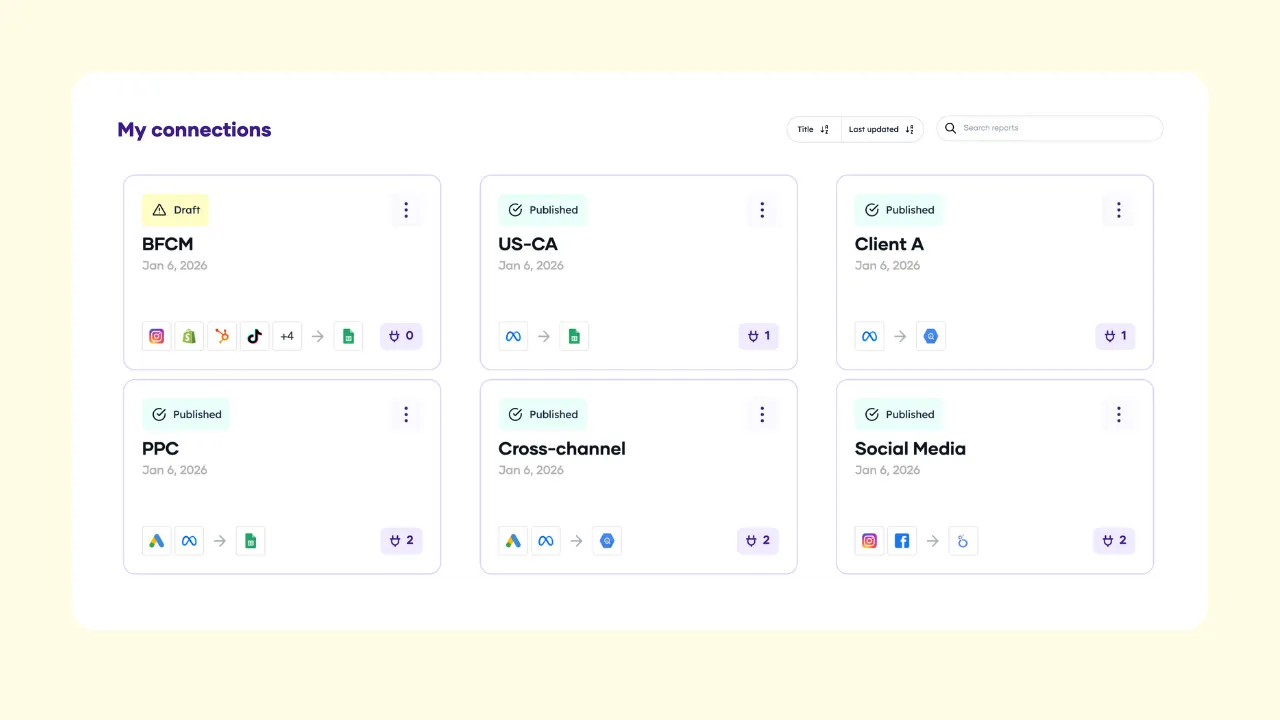This screenshot has height=720, width=1280.
Task: Select the TikTok icon on the BFCM card
Action: pos(254,336)
